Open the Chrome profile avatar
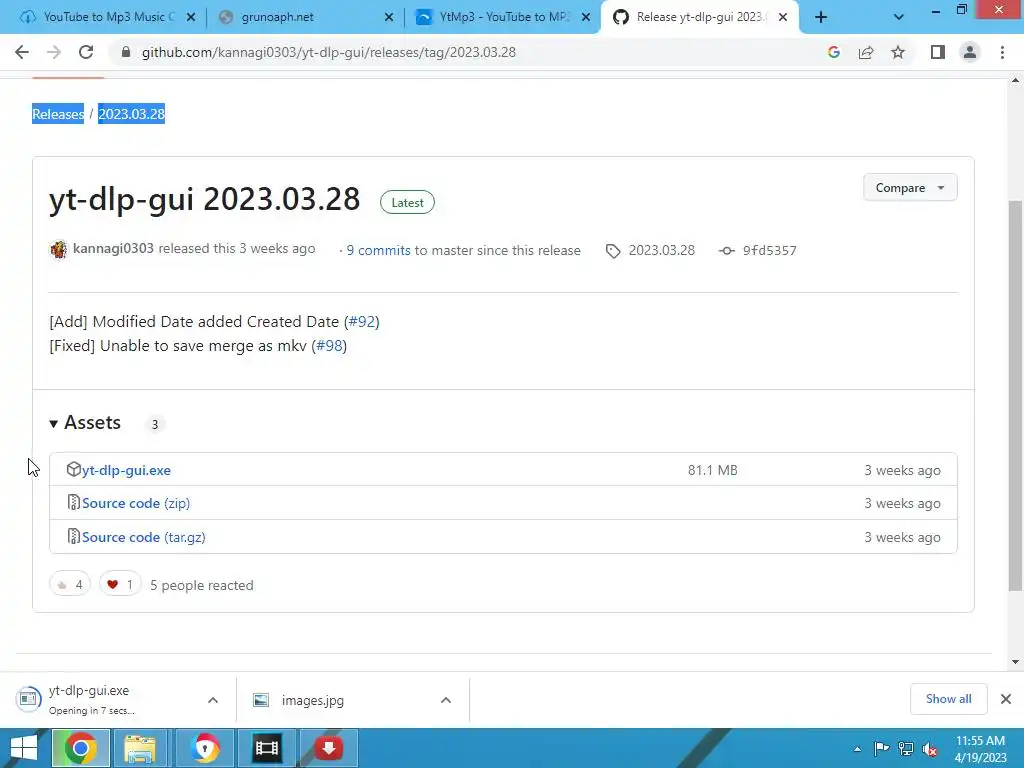This screenshot has height=768, width=1024. [x=970, y=52]
